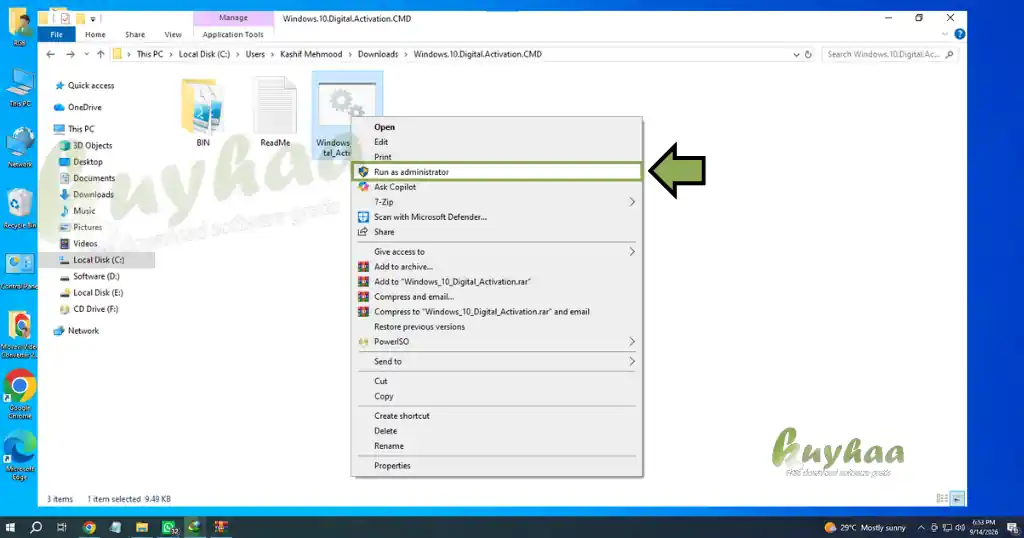Screen dimensions: 1024x538
Task: Select Add to archive... entry
Action: (496, 266)
